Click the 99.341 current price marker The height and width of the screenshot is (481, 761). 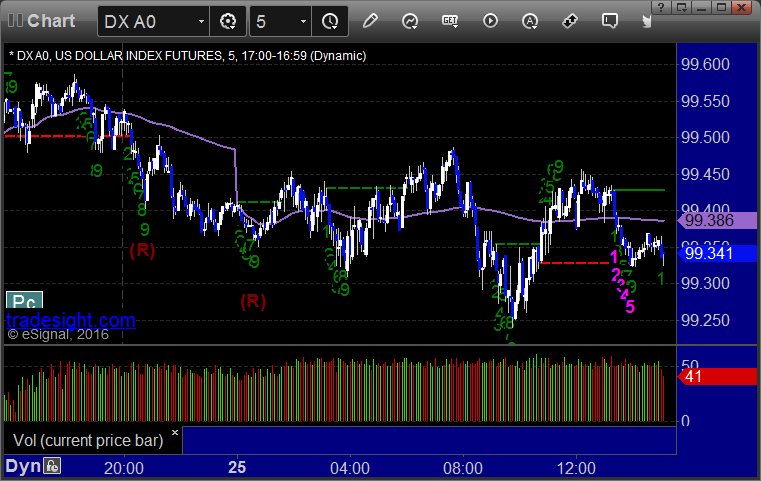tap(717, 253)
